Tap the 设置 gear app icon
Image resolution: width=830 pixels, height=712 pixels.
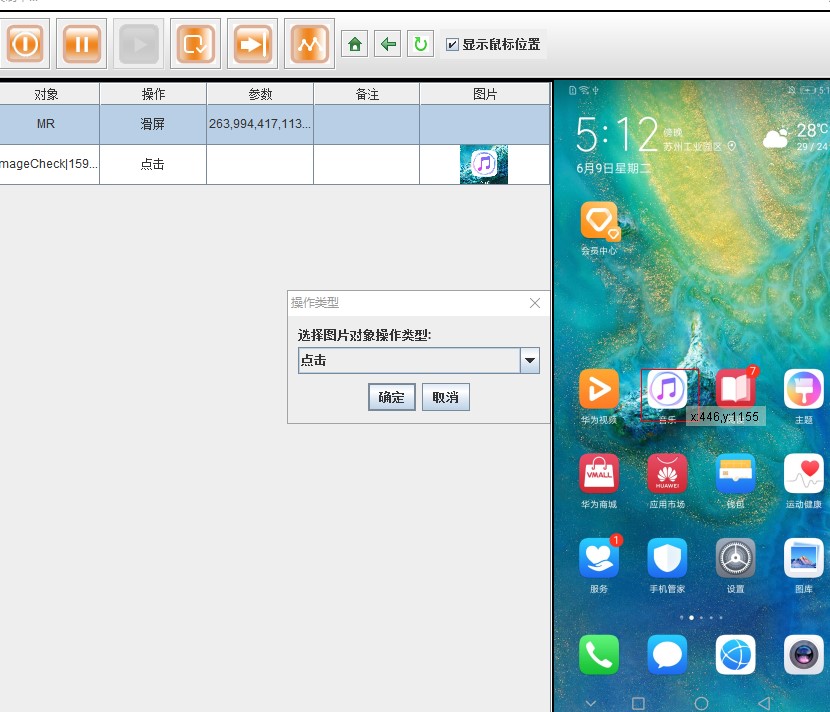(x=735, y=558)
